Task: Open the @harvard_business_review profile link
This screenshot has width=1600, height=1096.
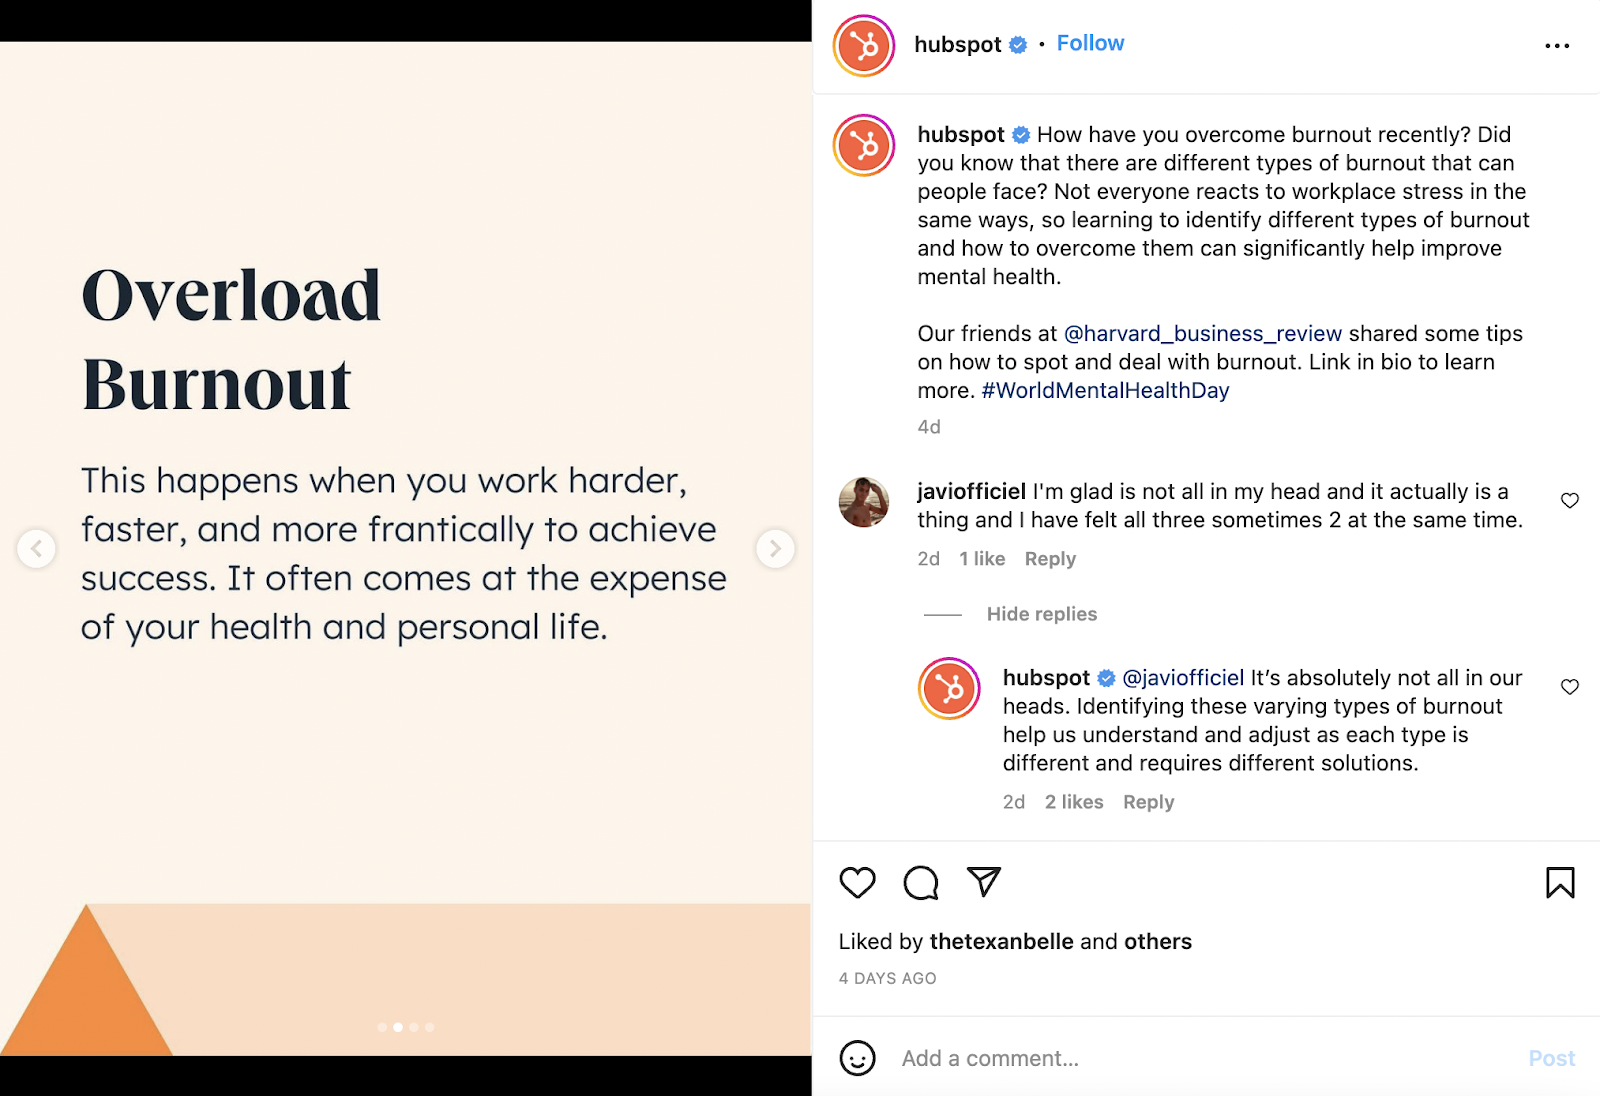Action: point(1202,333)
